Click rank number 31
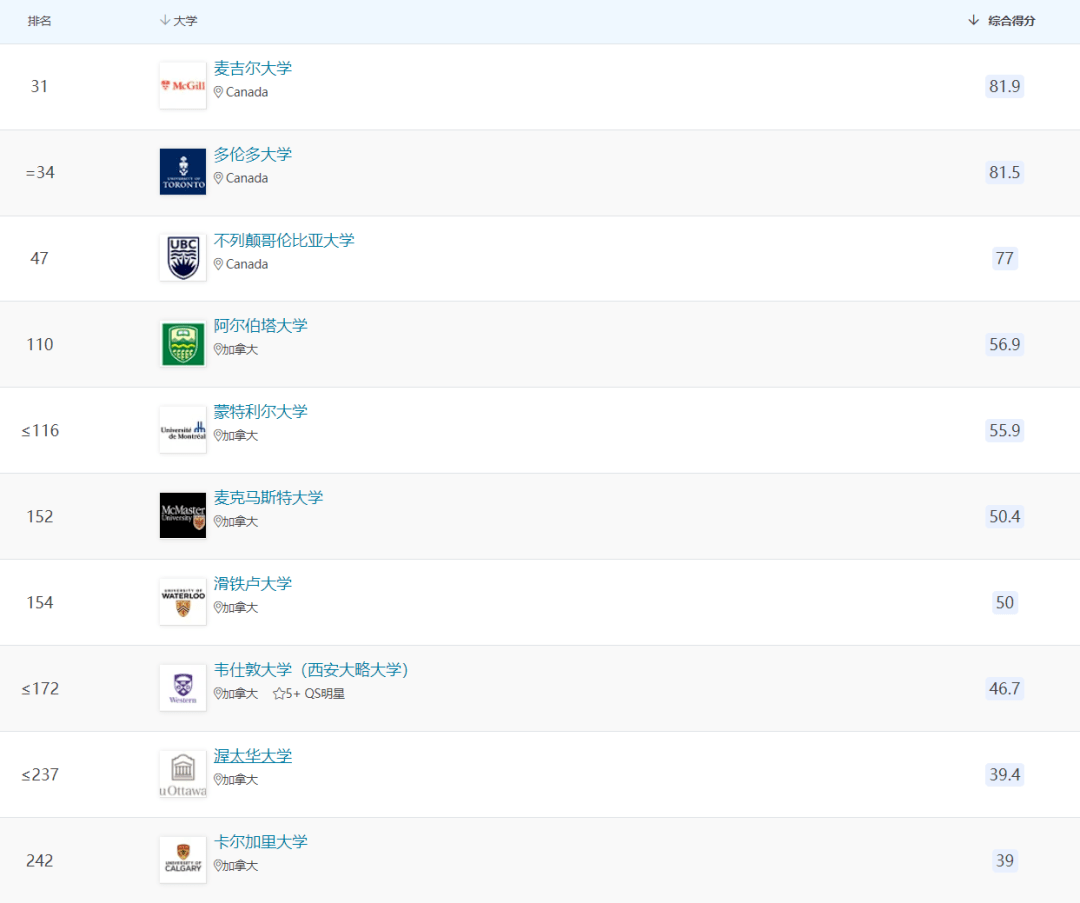 pos(39,86)
